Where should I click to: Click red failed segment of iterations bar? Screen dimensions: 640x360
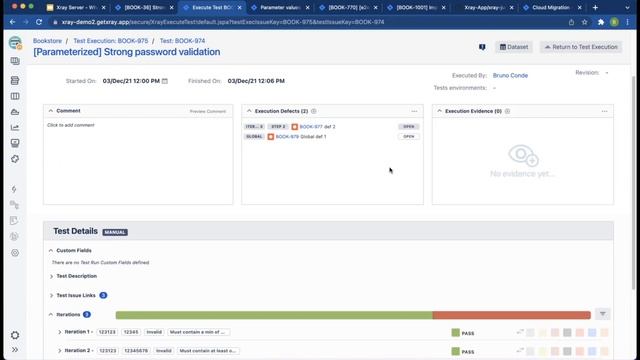click(512, 315)
